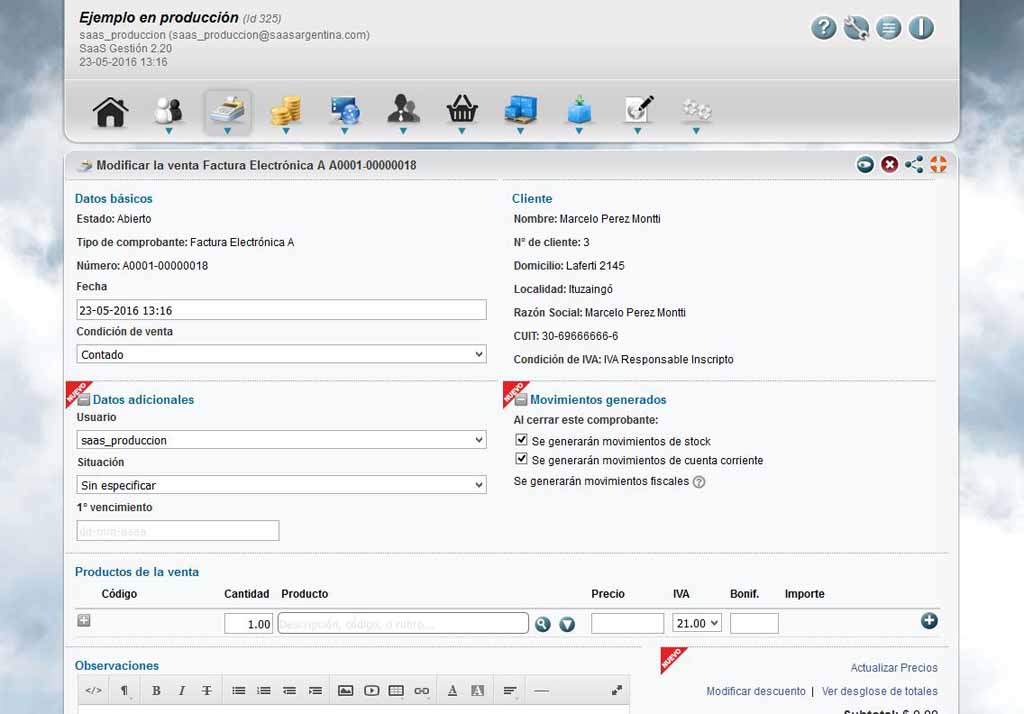
Task: Click the Producto description search field
Action: pyautogui.click(x=403, y=623)
